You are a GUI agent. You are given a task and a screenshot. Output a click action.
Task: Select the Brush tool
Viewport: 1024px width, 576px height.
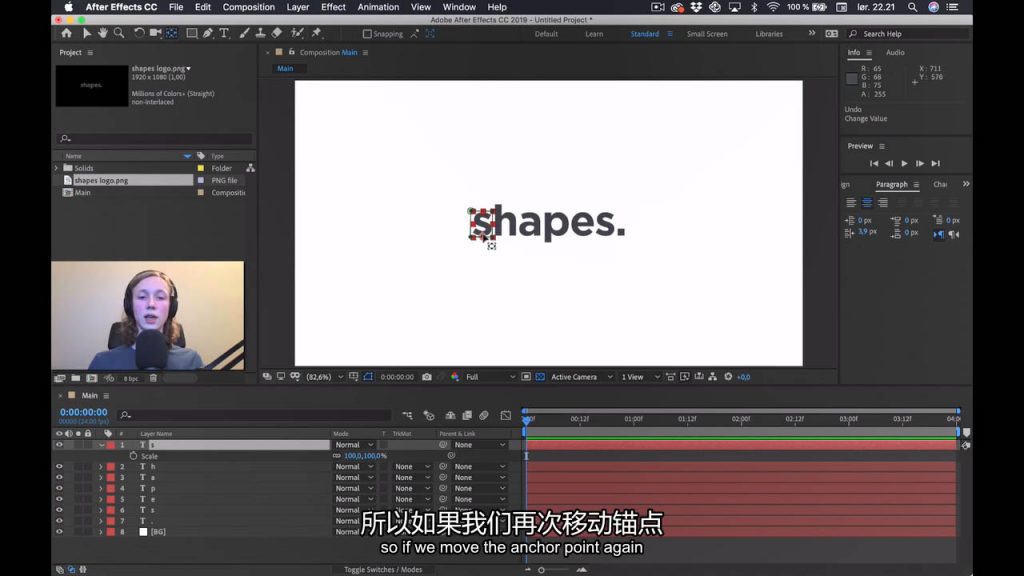click(x=244, y=33)
